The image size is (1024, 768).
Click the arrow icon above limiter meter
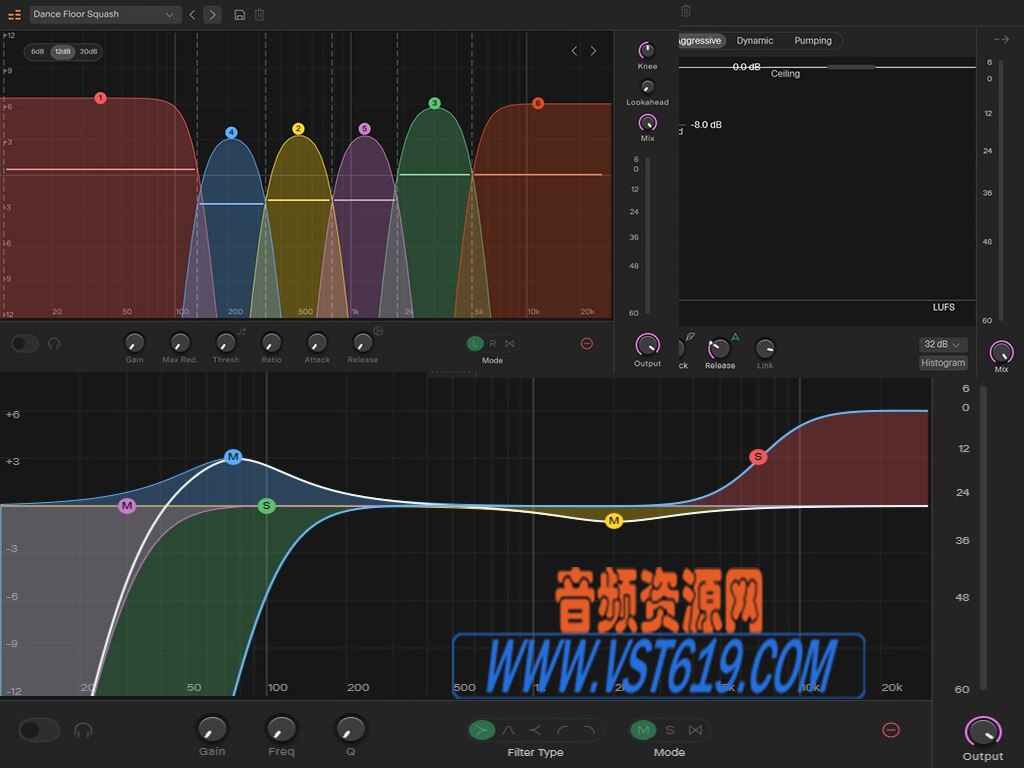click(x=1001, y=40)
